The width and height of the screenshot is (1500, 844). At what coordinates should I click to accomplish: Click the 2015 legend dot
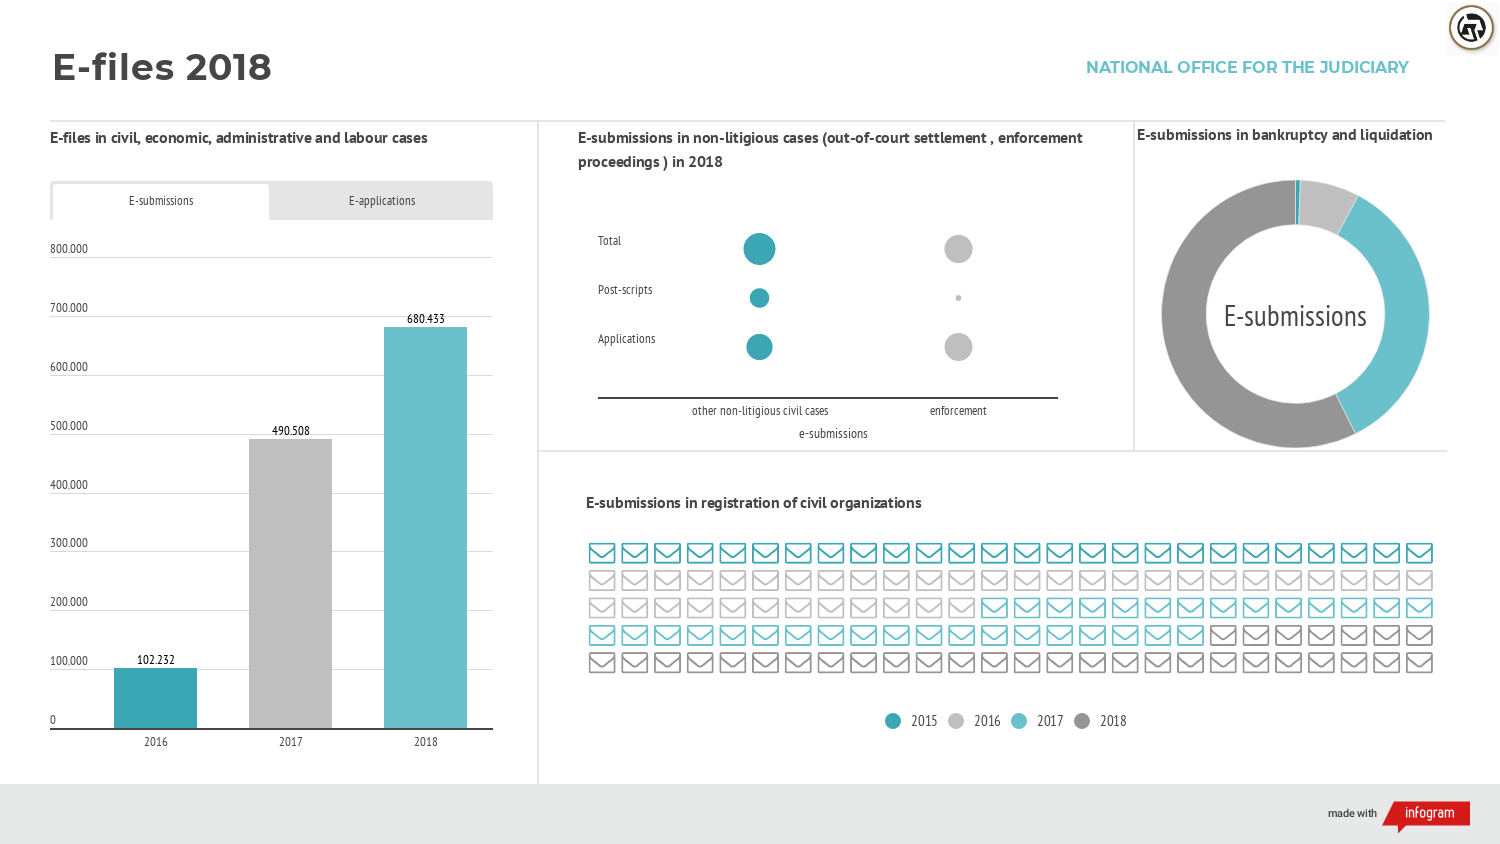click(893, 721)
